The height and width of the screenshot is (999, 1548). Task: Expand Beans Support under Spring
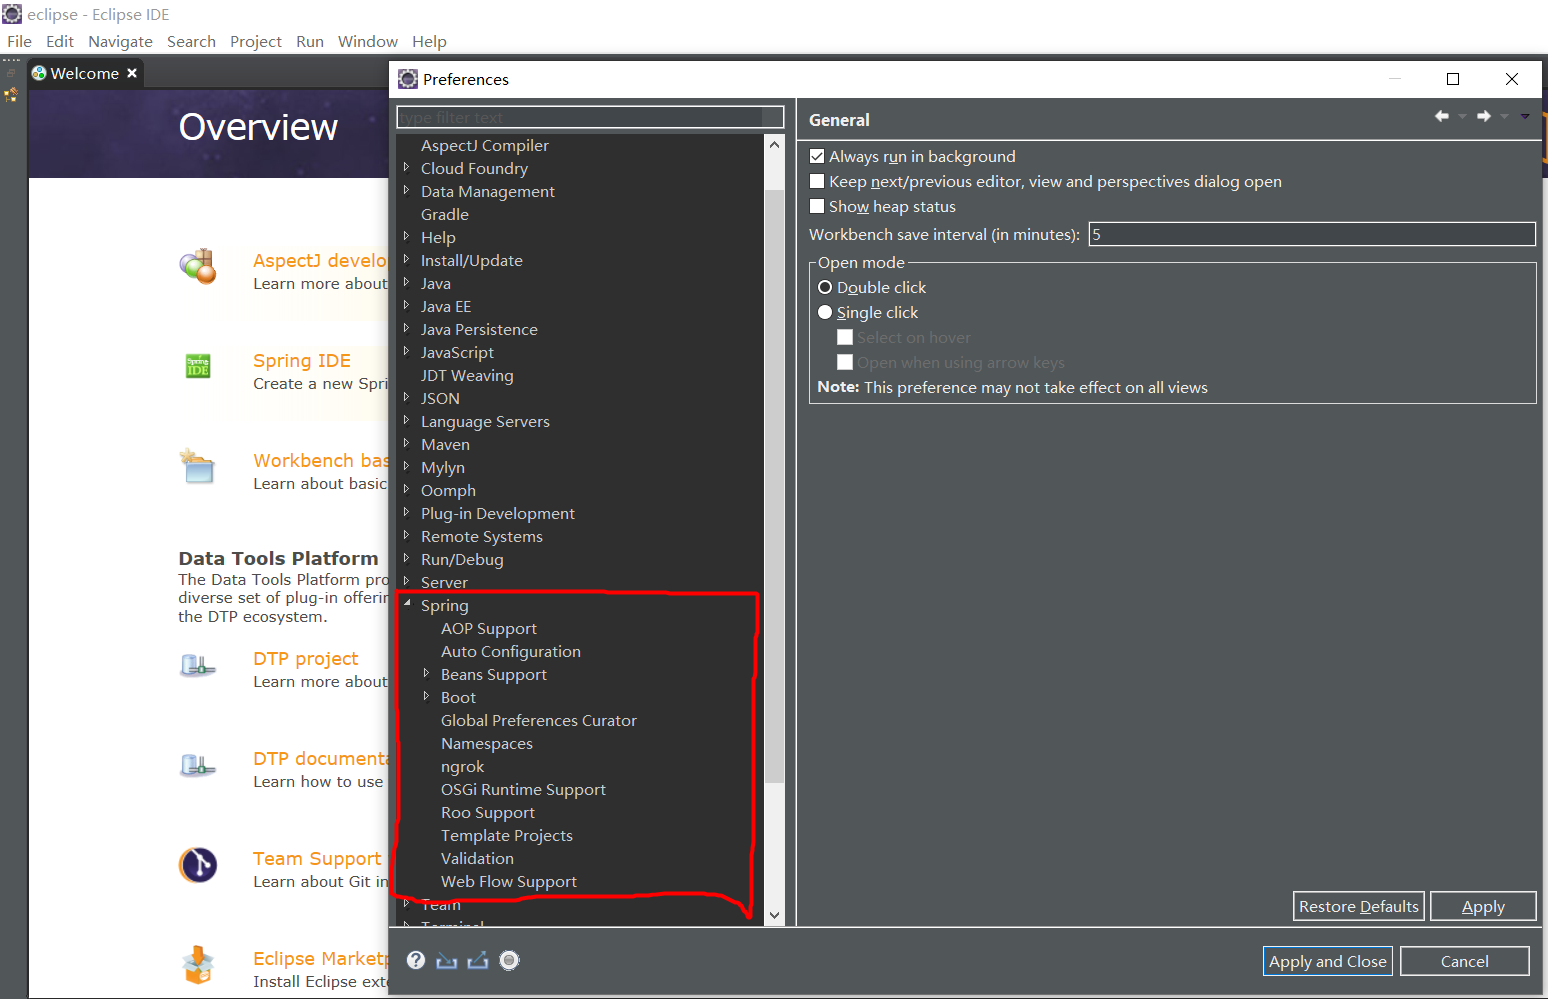[428, 674]
